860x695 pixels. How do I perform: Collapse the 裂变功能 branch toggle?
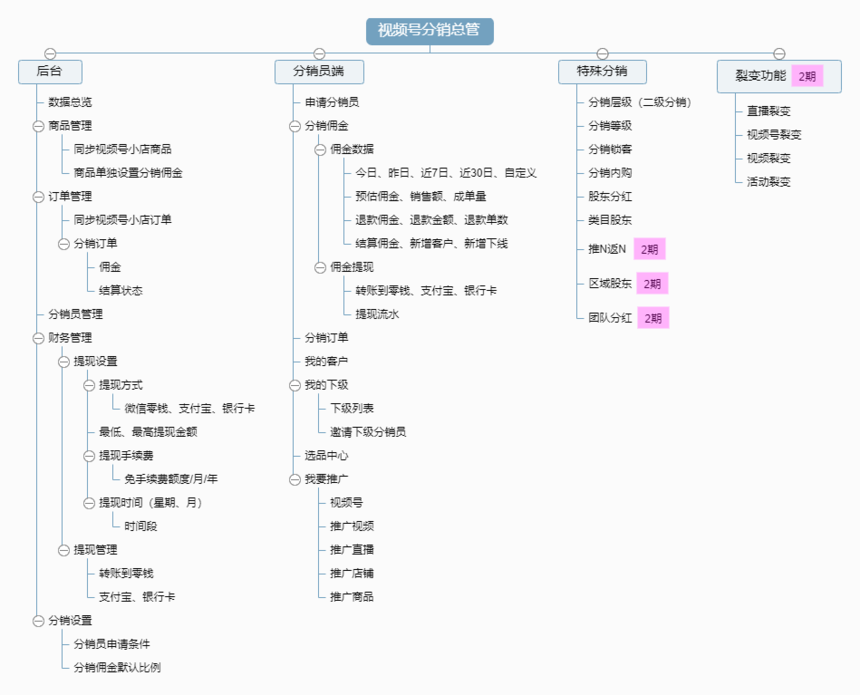[779, 54]
